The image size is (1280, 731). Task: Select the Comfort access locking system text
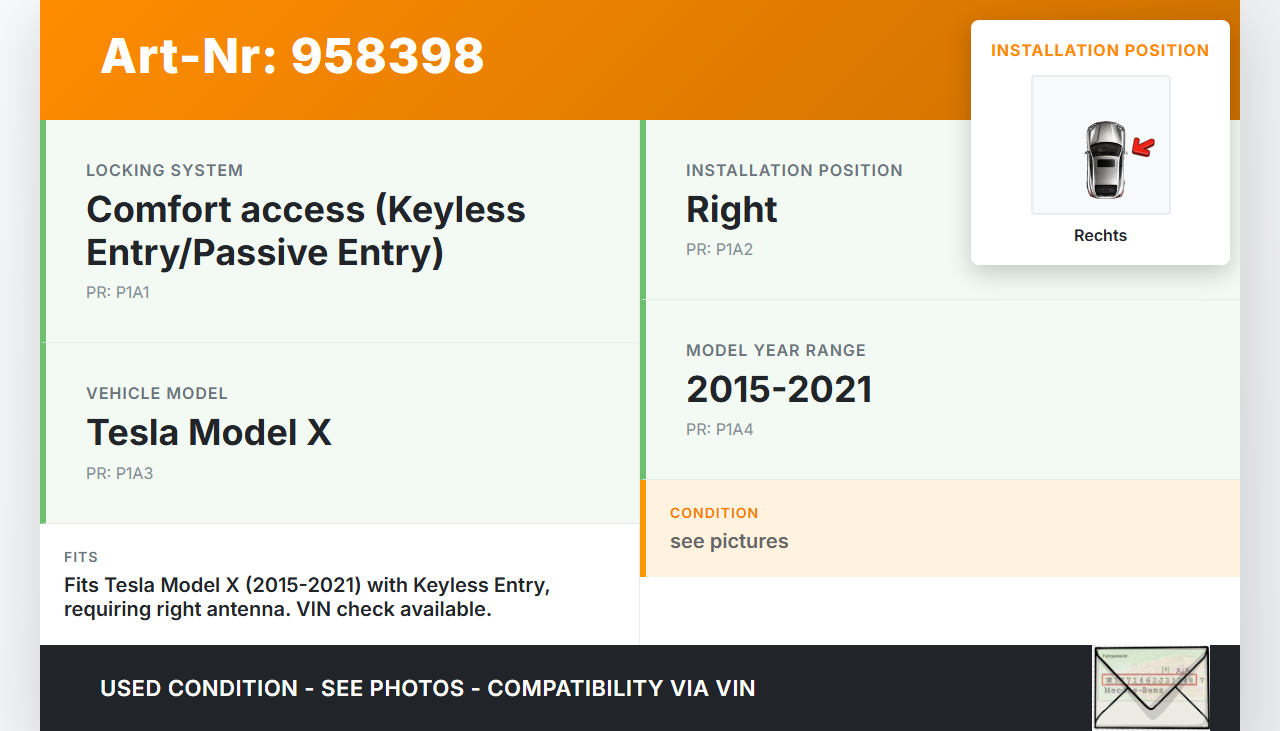coord(305,231)
